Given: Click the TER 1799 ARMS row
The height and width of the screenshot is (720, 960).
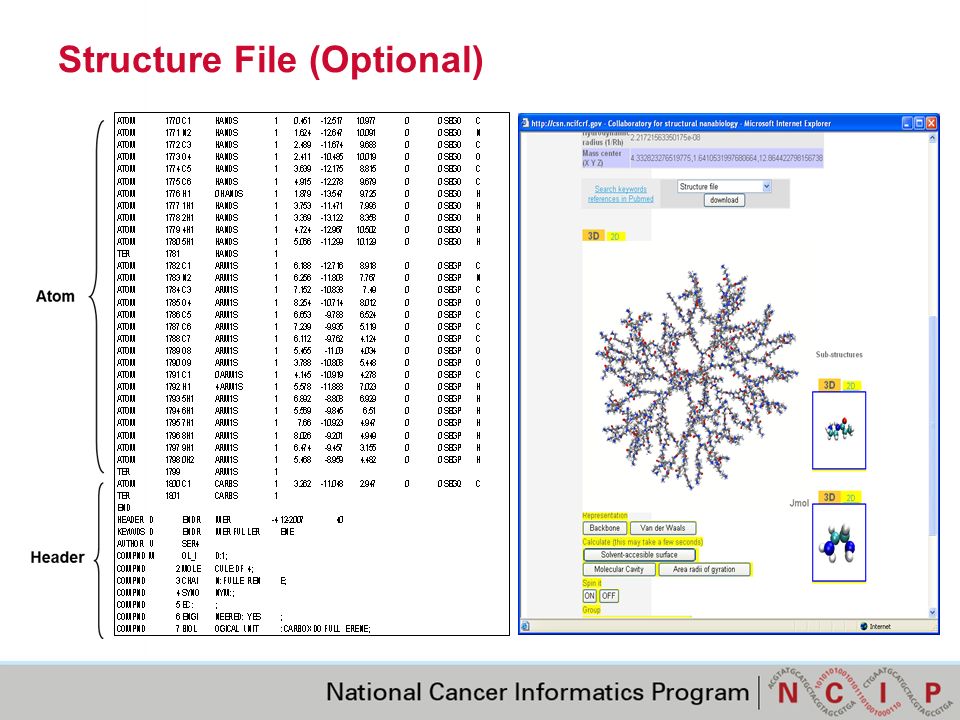Looking at the screenshot, I should (x=197, y=471).
